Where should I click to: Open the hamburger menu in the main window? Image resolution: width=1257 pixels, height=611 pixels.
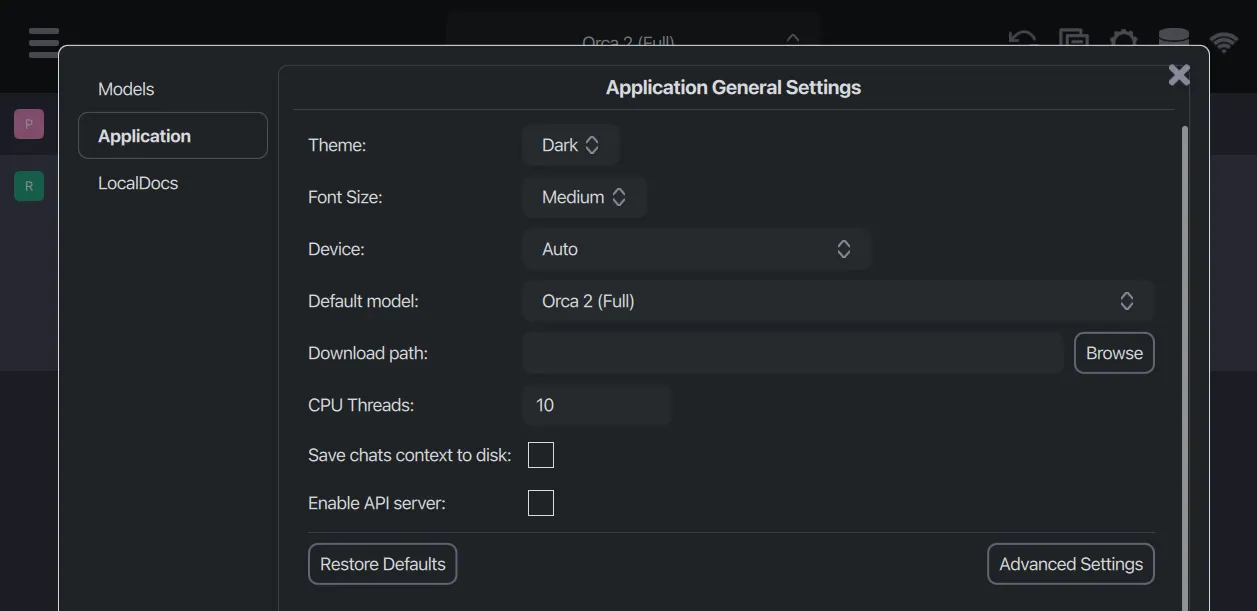coord(45,42)
